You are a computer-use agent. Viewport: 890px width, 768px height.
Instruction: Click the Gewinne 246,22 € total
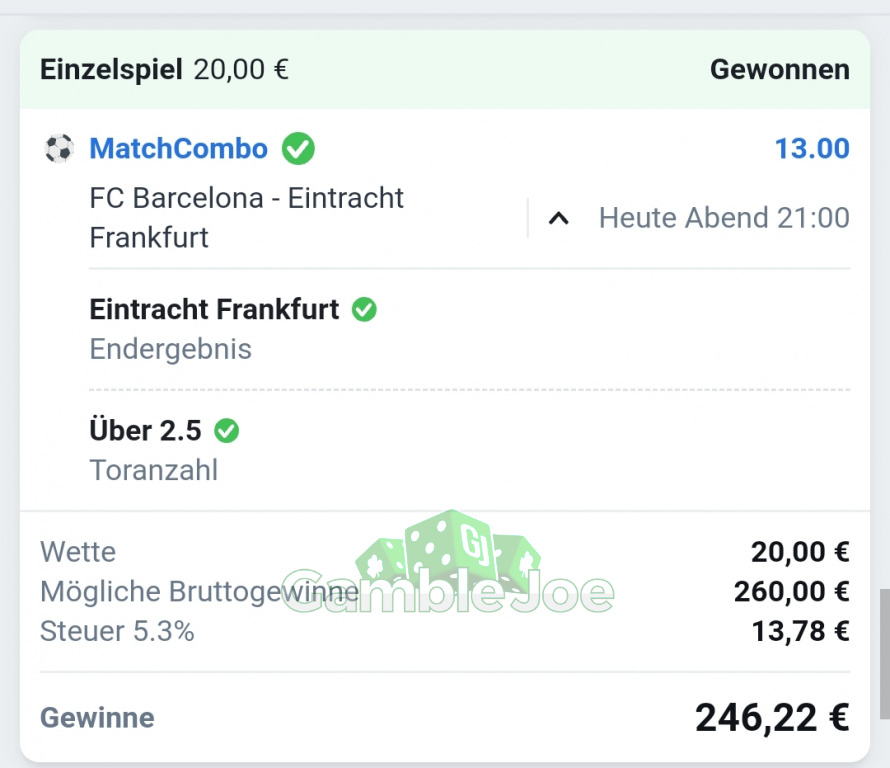pos(773,718)
